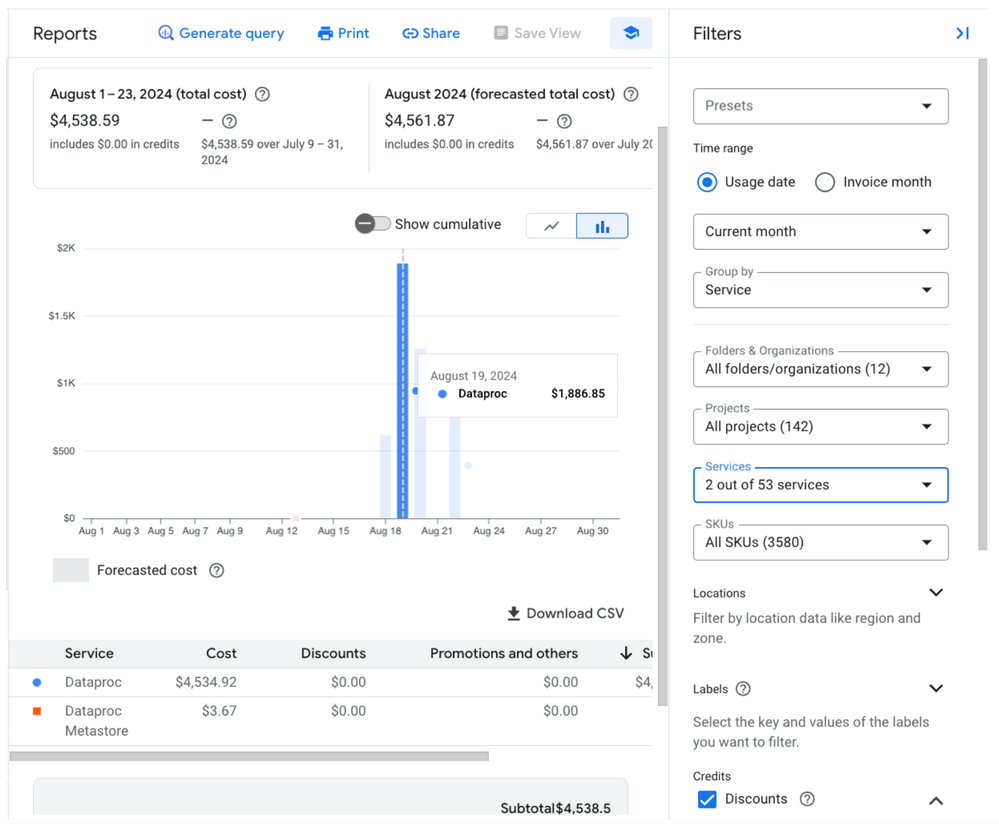Click the Aug 18 axis label
Screen dimensions: 999x824
click(x=385, y=531)
